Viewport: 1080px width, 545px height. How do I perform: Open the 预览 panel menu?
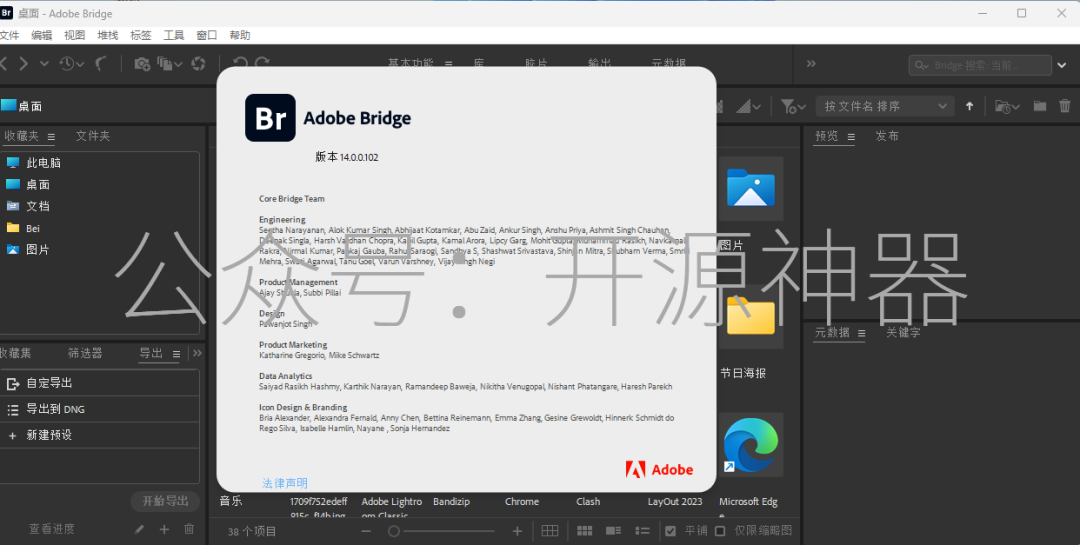(x=851, y=137)
